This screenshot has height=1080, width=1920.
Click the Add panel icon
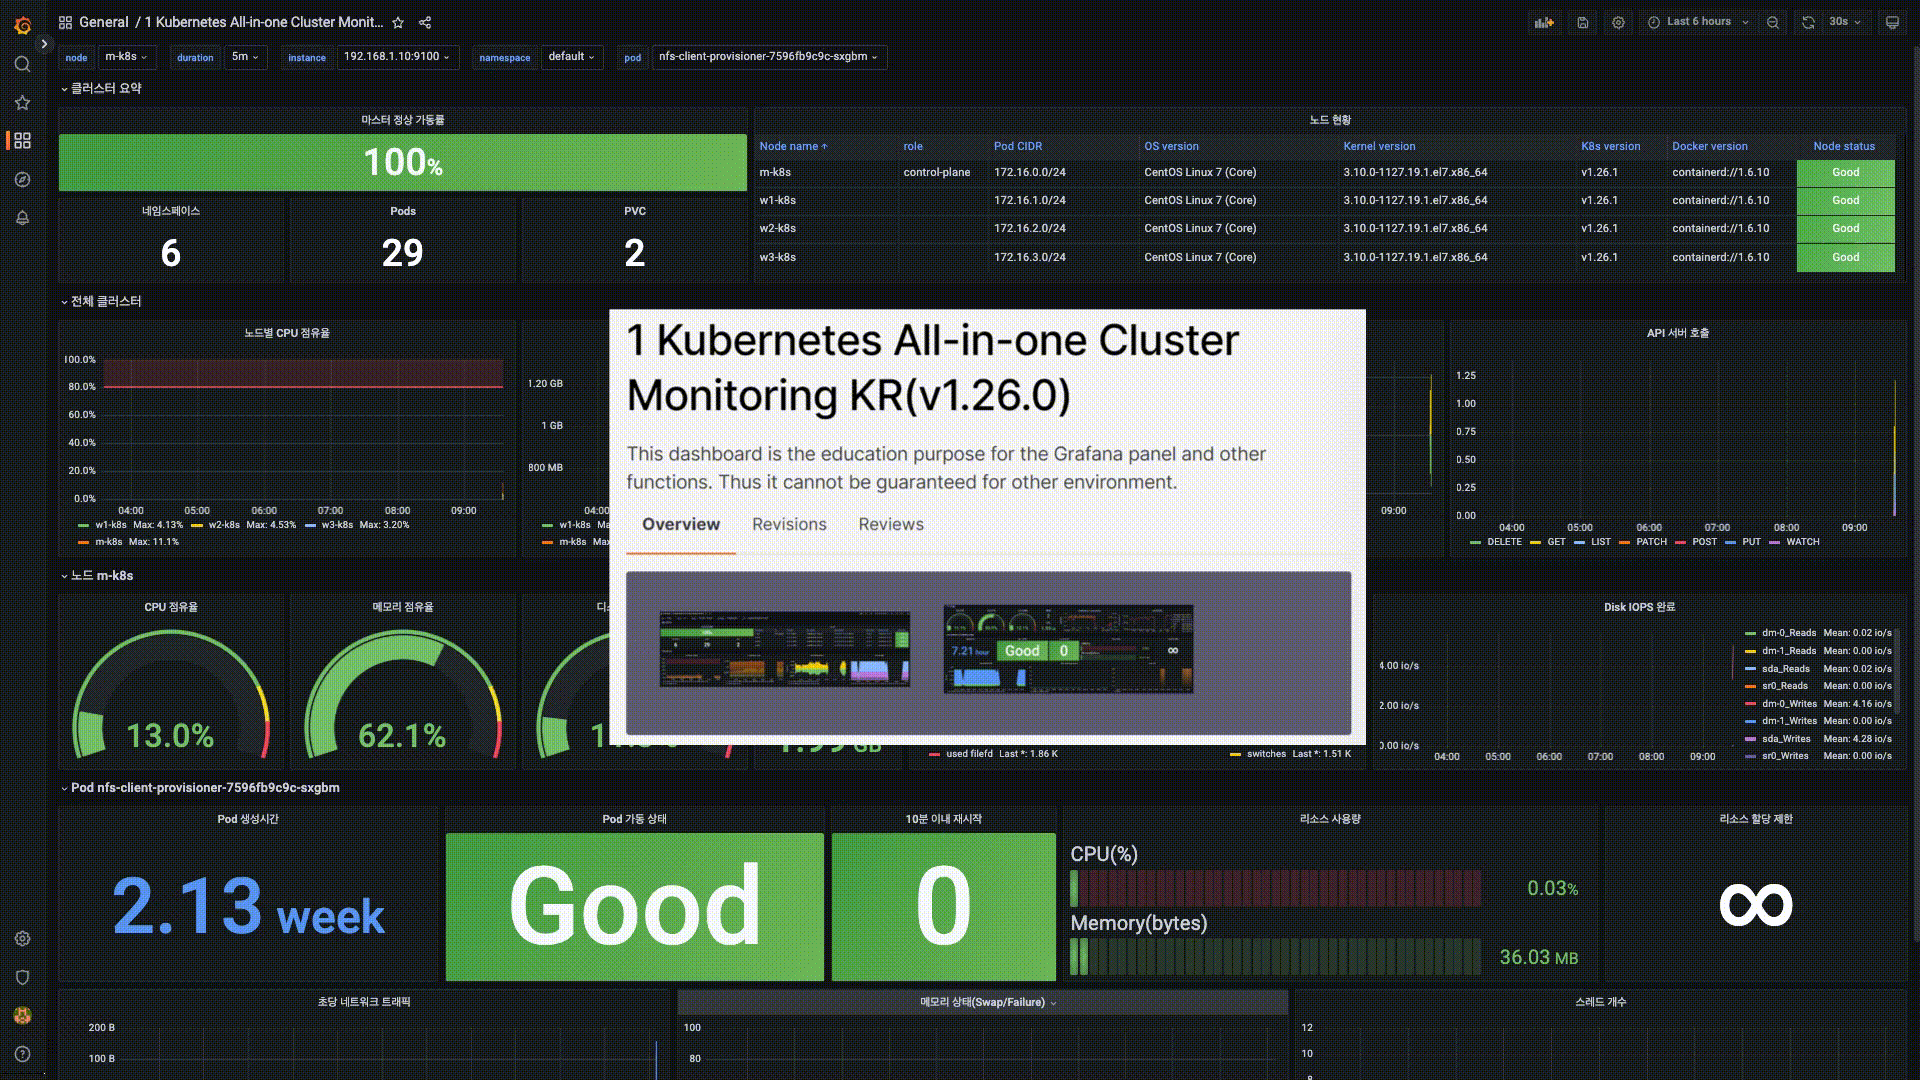pyautogui.click(x=1545, y=22)
